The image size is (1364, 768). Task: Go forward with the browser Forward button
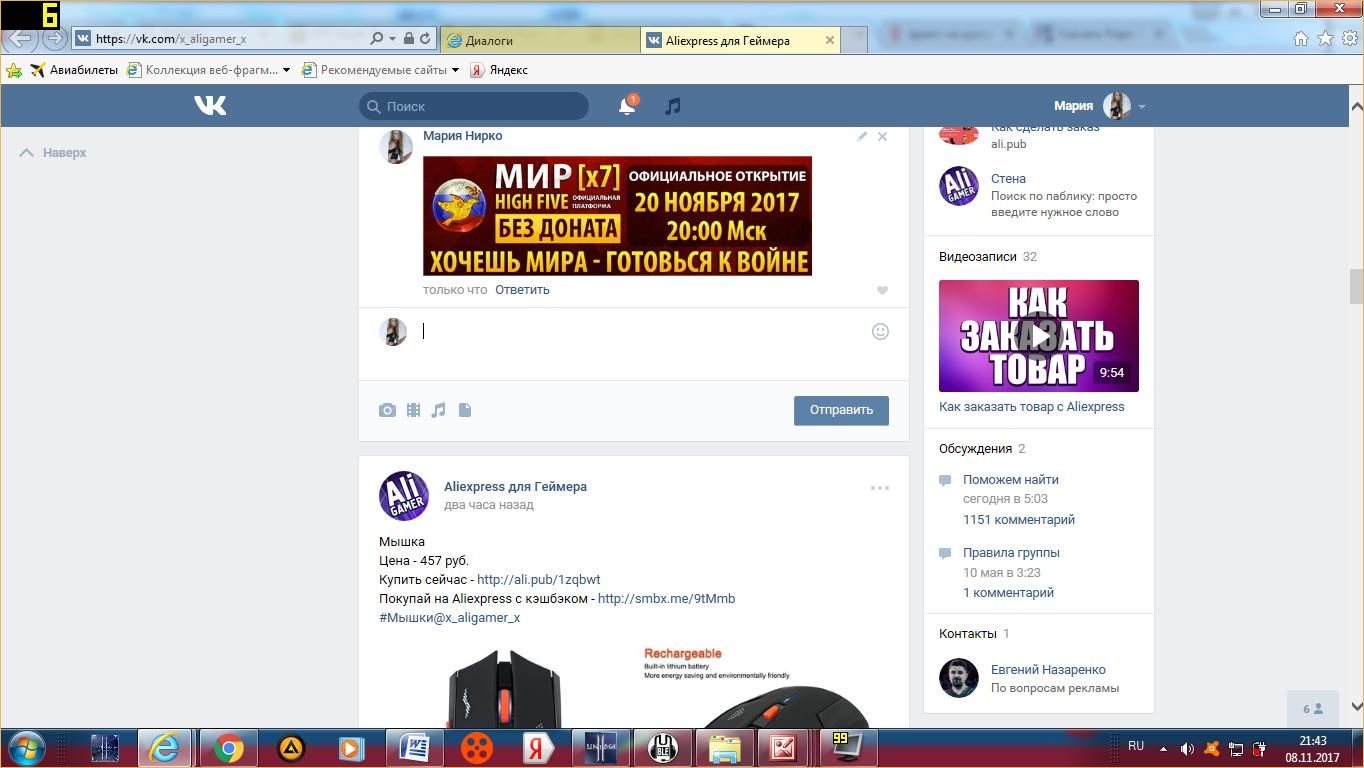click(x=55, y=39)
